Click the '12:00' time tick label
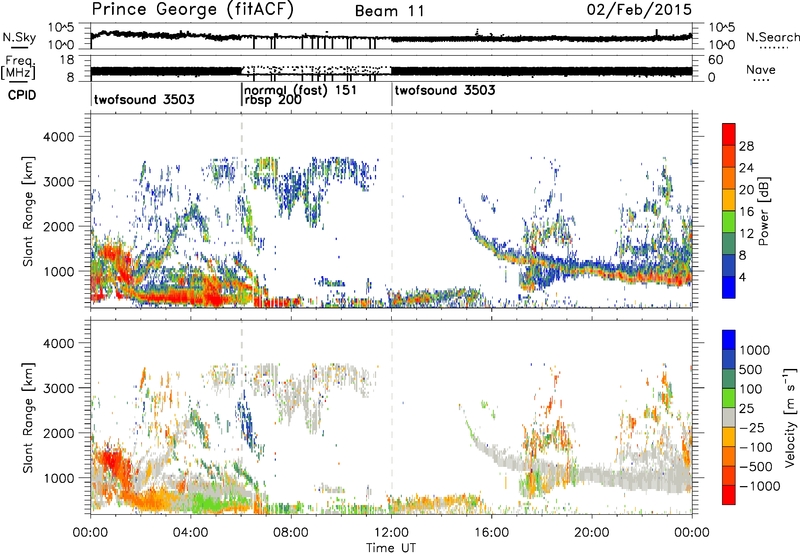This screenshot has height=554, width=800. (x=391, y=533)
